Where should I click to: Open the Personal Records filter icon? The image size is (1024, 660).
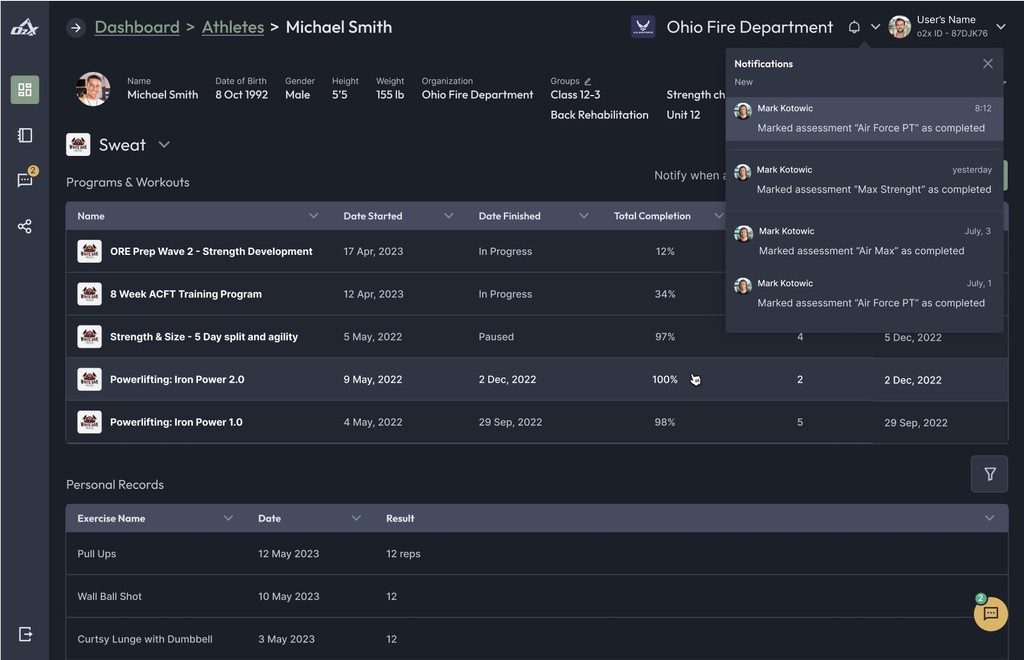[x=989, y=474]
